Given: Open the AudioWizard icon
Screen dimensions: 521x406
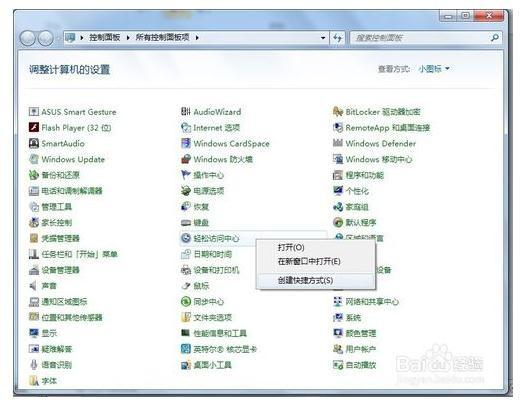Looking at the screenshot, I should [x=186, y=112].
